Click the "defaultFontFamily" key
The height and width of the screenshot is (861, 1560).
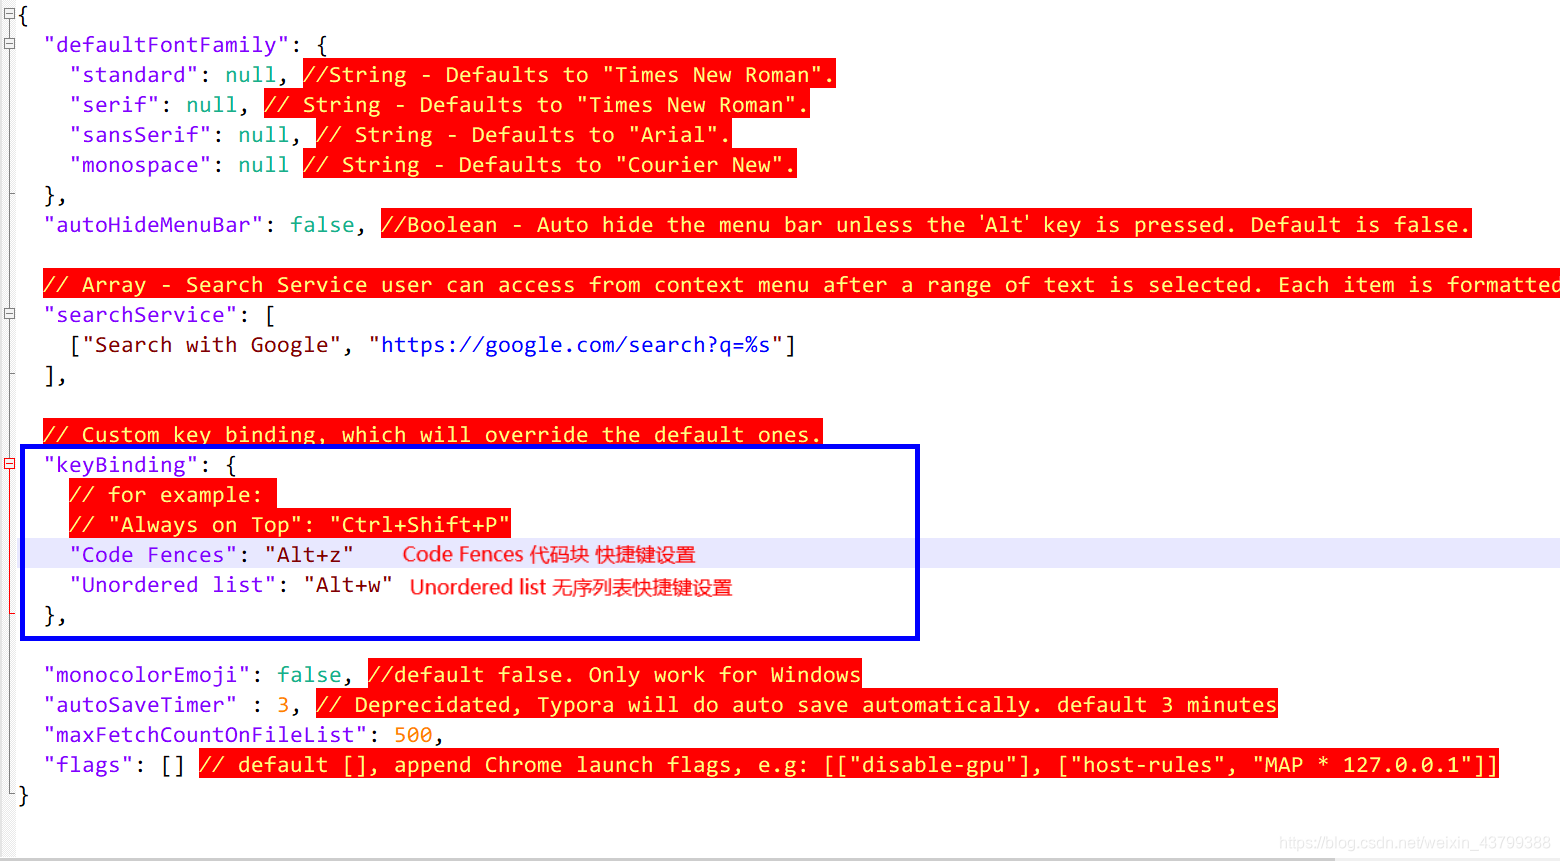click(x=166, y=45)
